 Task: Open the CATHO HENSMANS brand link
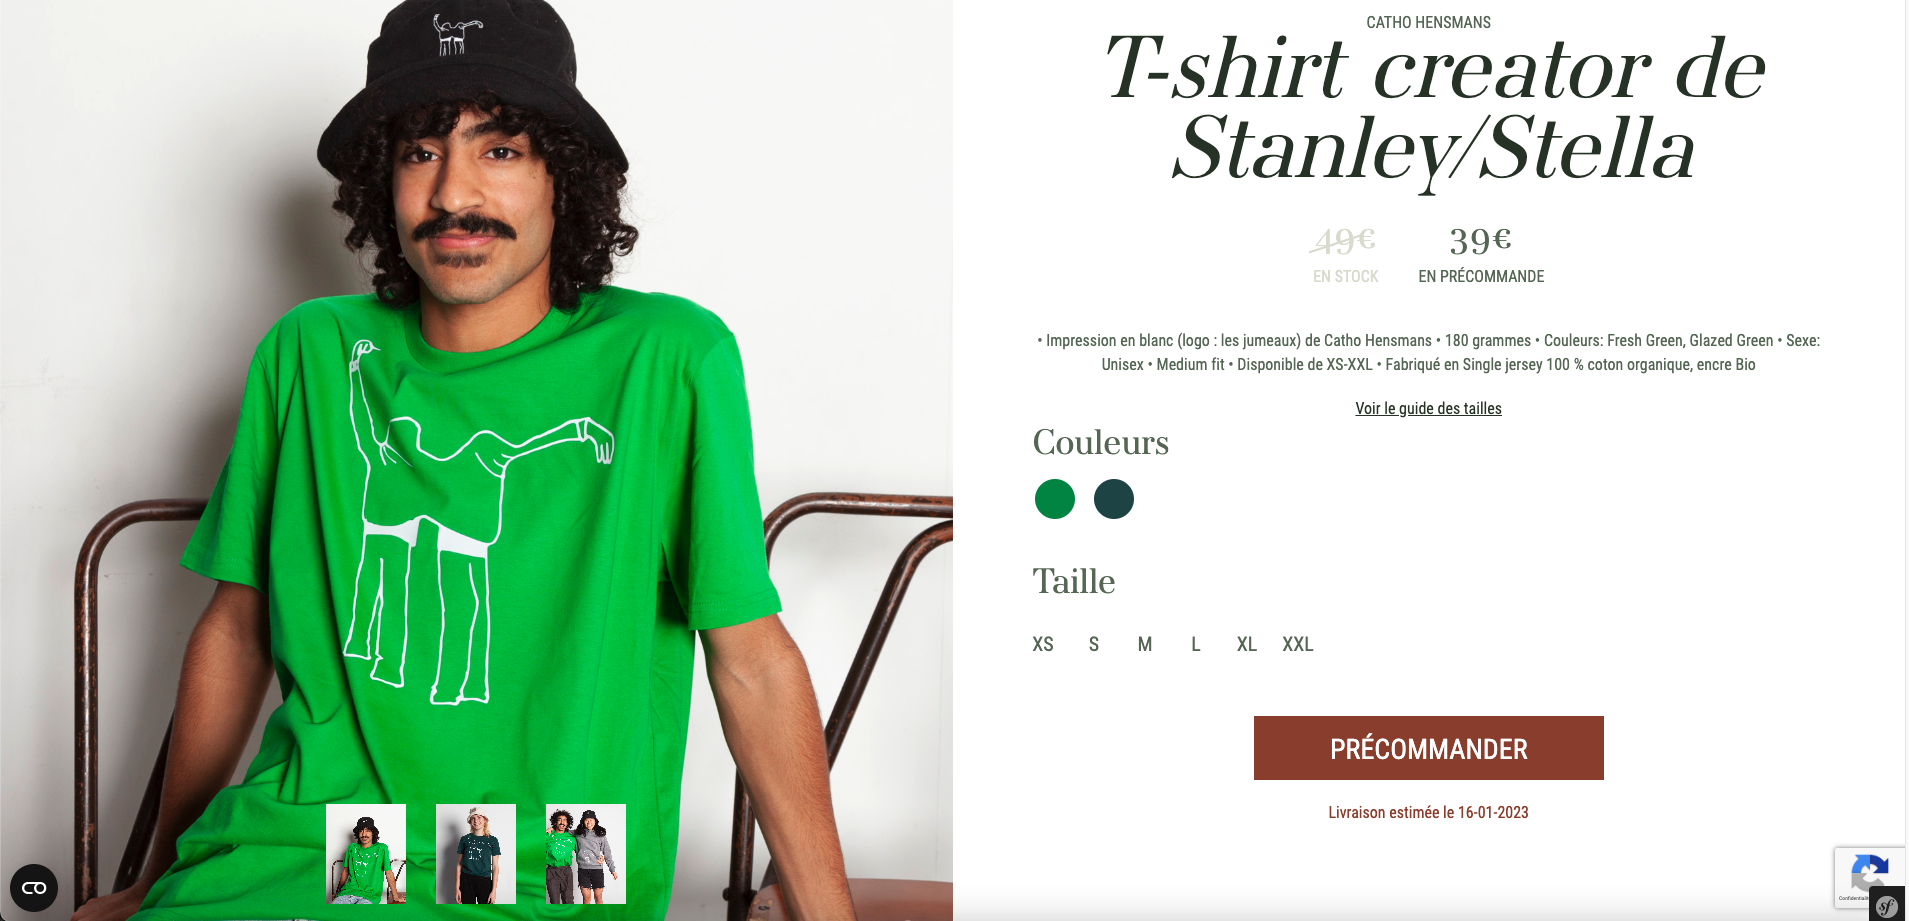point(1428,22)
